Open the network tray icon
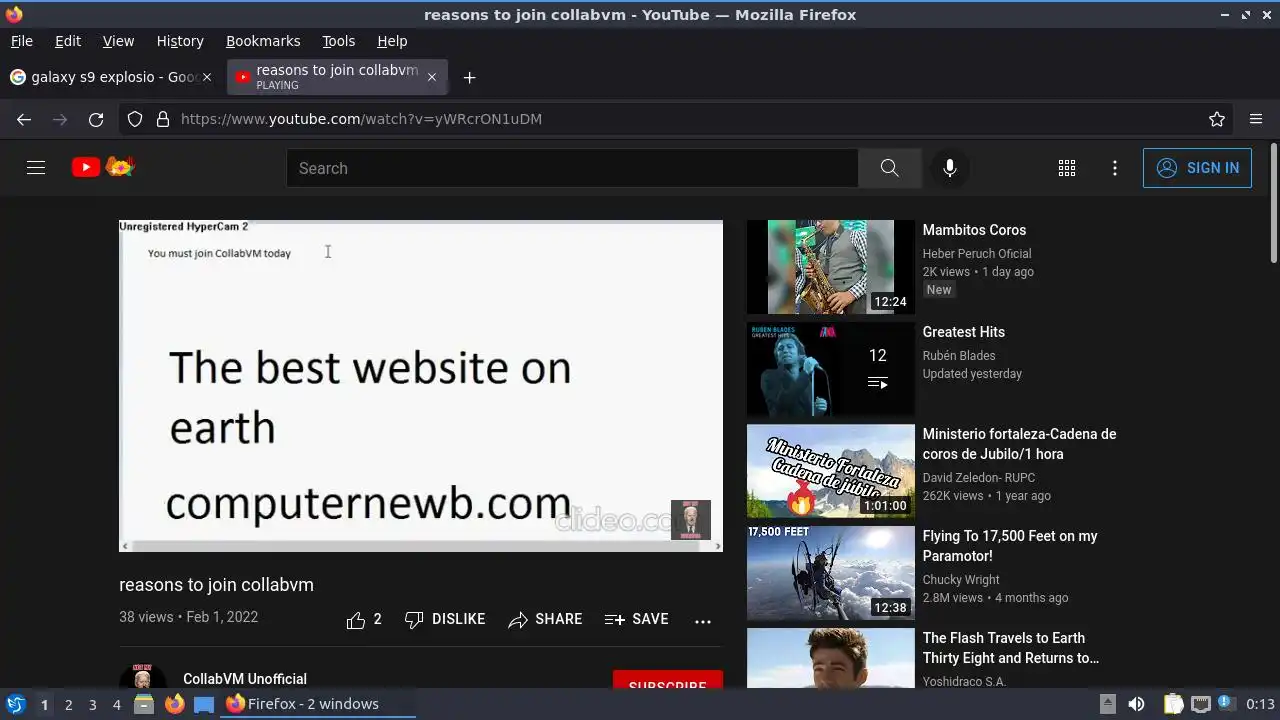Screen dimensions: 1280x720 [x=1201, y=704]
